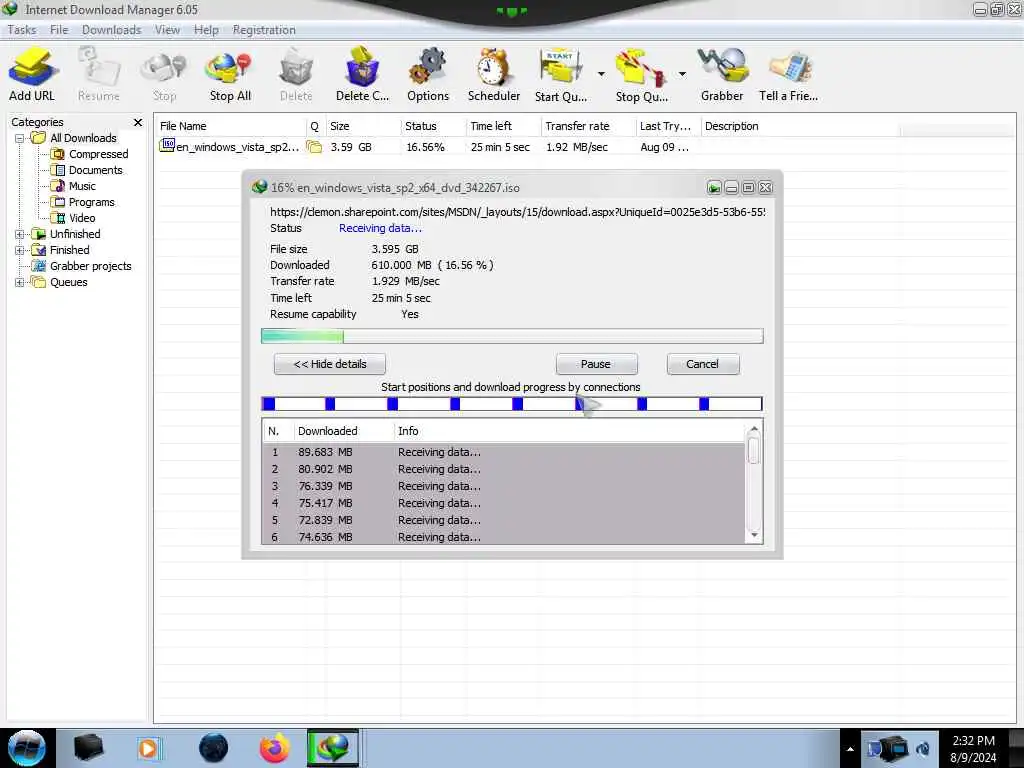Click the Hide details button
The image size is (1024, 768).
[330, 364]
